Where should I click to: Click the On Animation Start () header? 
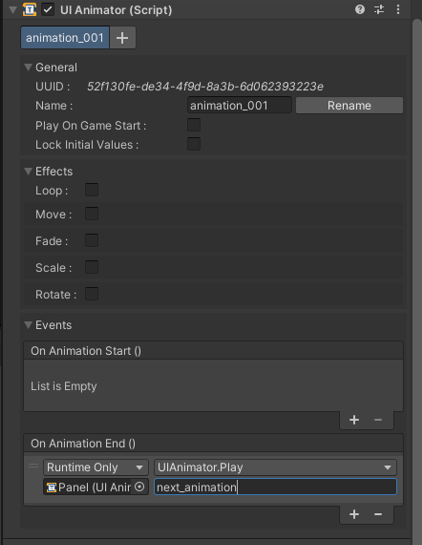pyautogui.click(x=213, y=351)
